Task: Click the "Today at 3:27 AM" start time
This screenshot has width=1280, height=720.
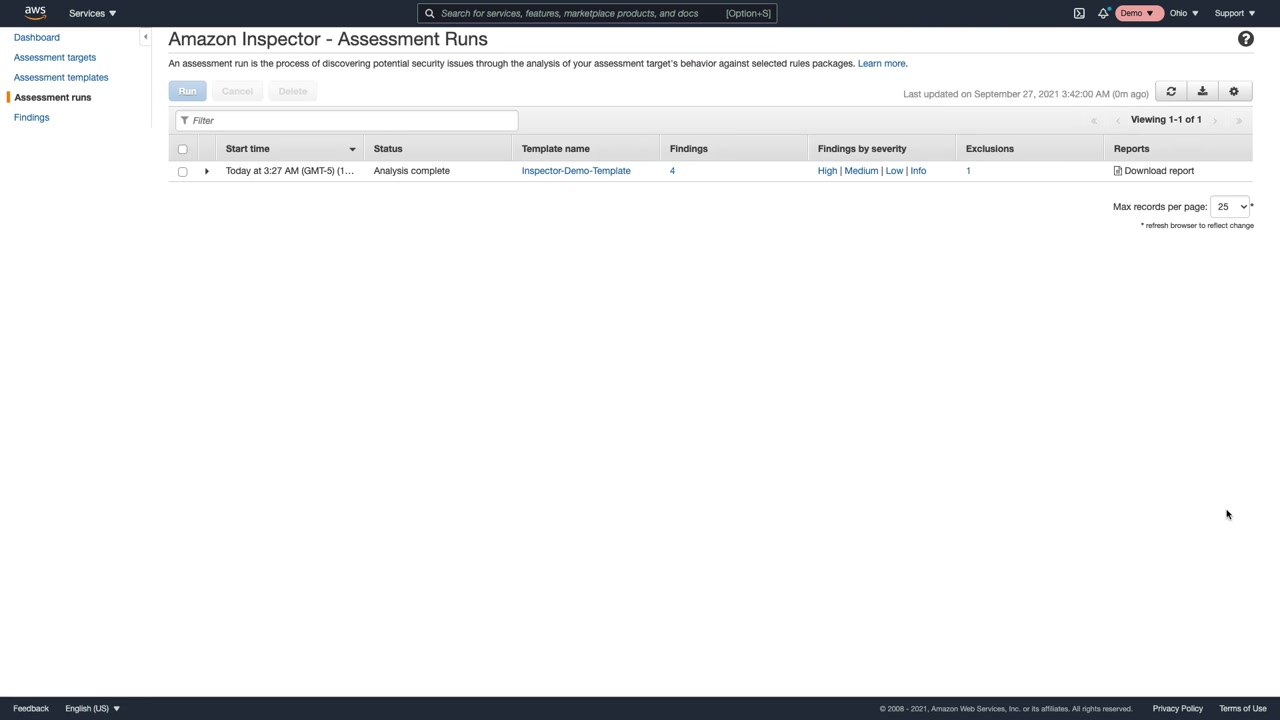Action: tap(290, 171)
